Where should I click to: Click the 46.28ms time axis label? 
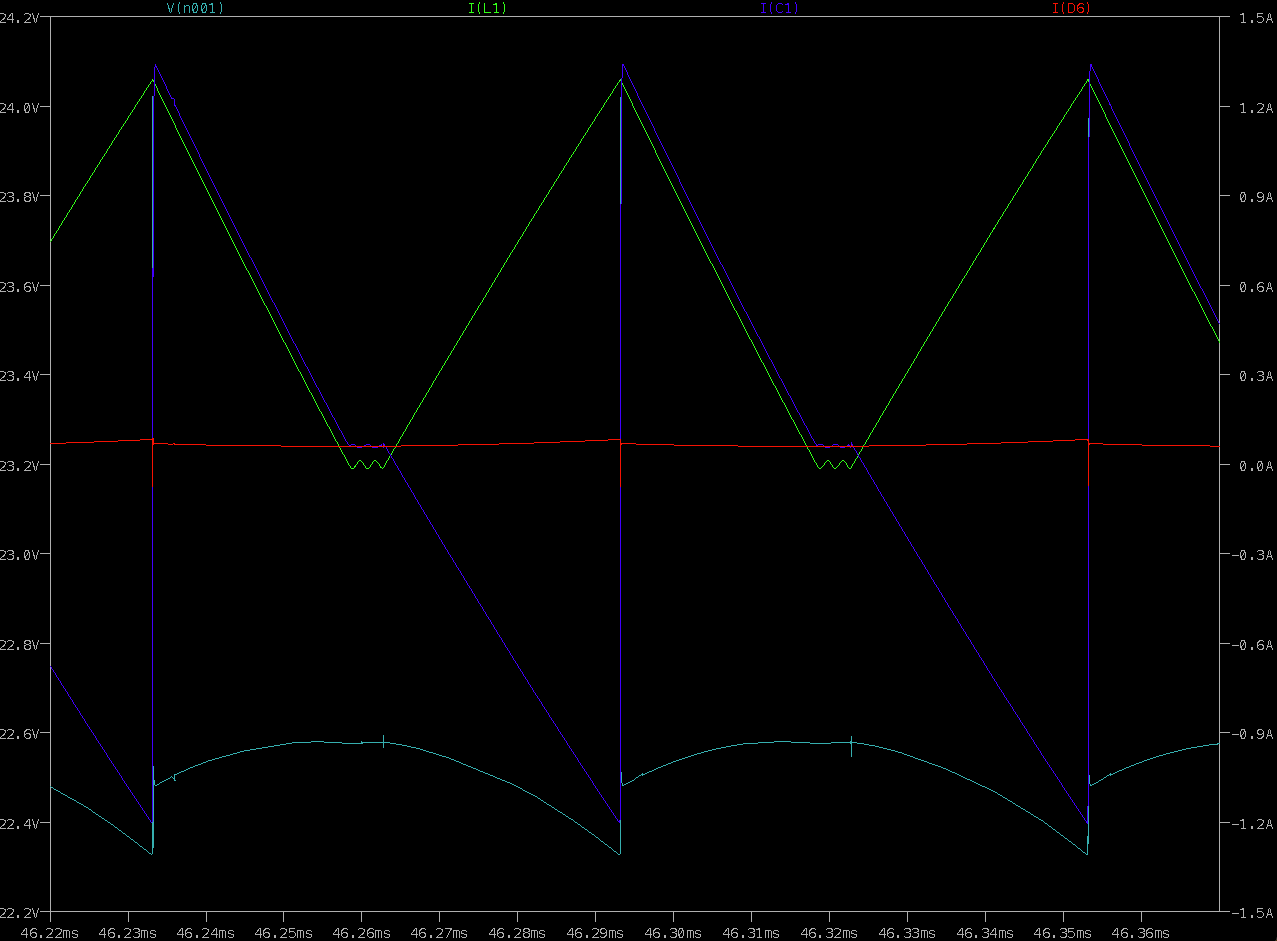point(518,932)
